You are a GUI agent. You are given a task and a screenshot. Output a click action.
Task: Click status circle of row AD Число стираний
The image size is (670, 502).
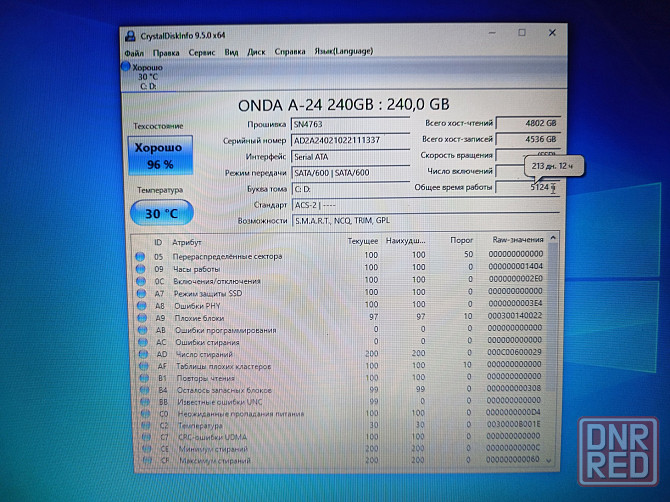tap(143, 354)
